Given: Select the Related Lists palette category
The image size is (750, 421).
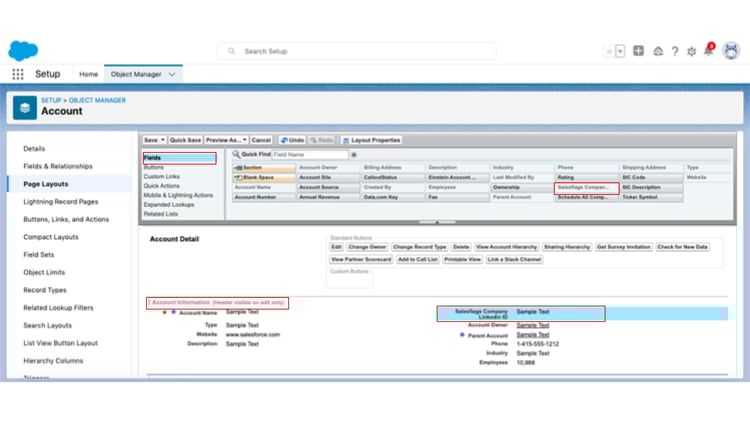Looking at the screenshot, I should tap(161, 214).
